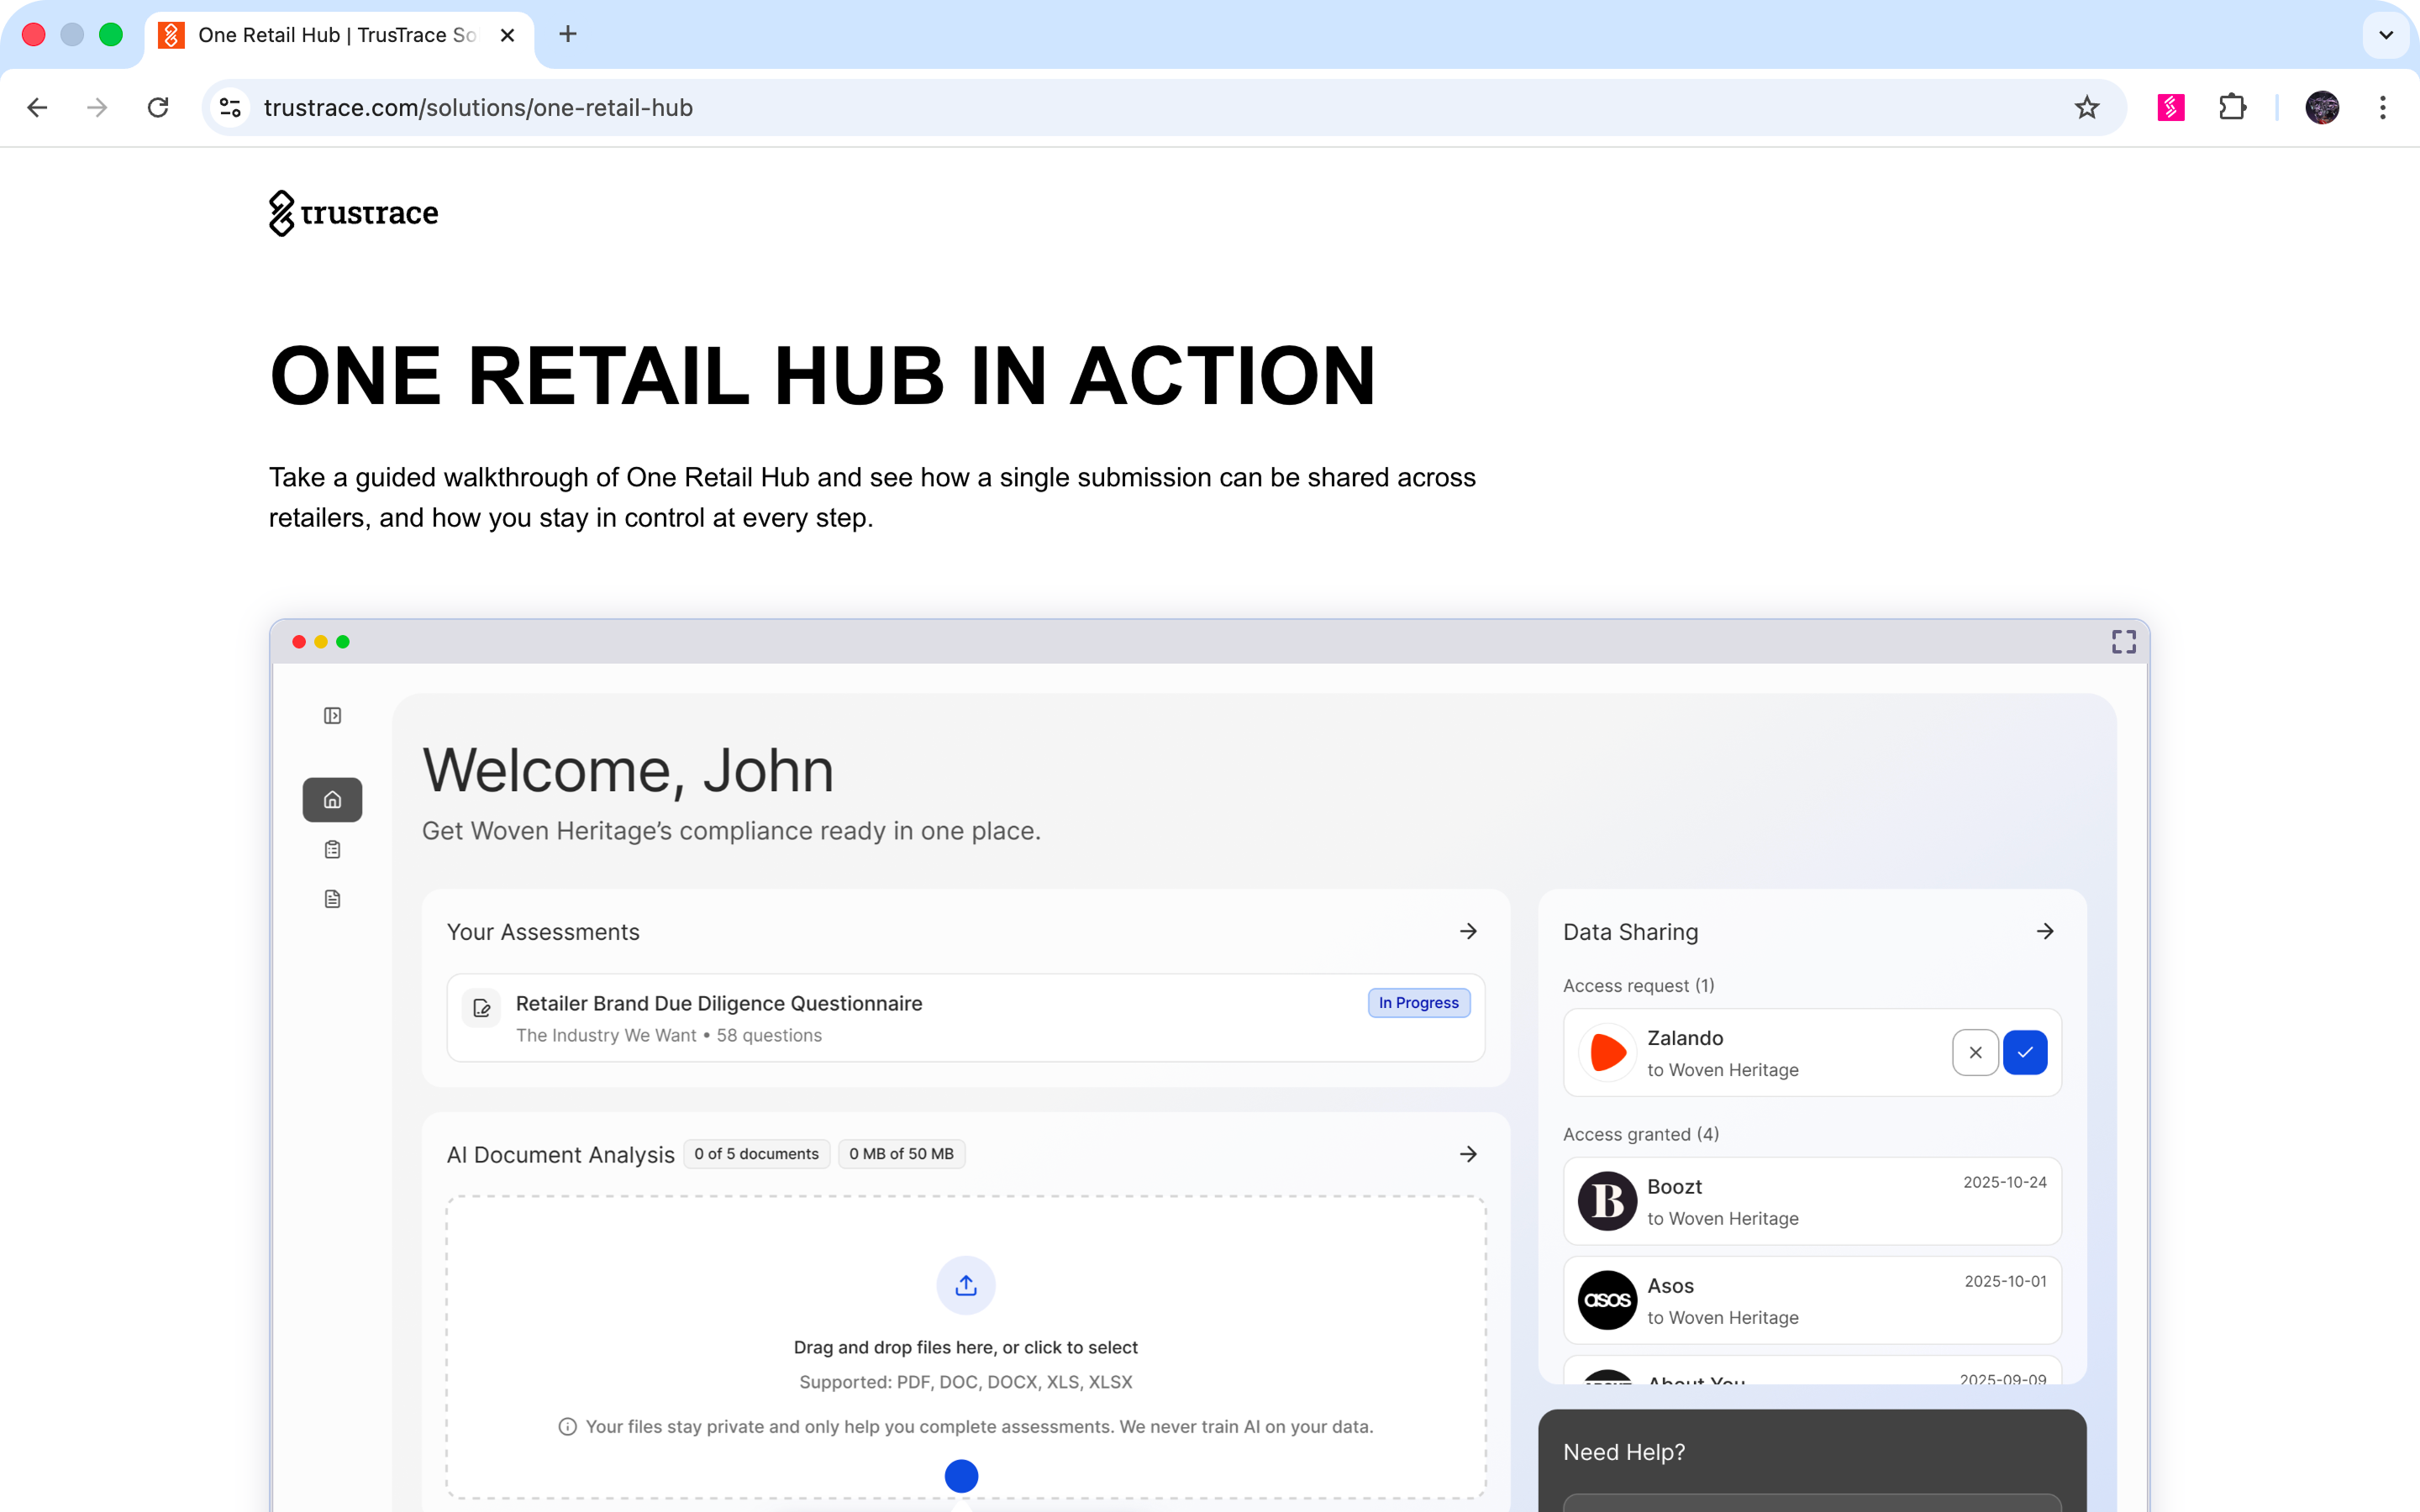
Task: Approve Zalando access request checkmark
Action: 2025,1052
